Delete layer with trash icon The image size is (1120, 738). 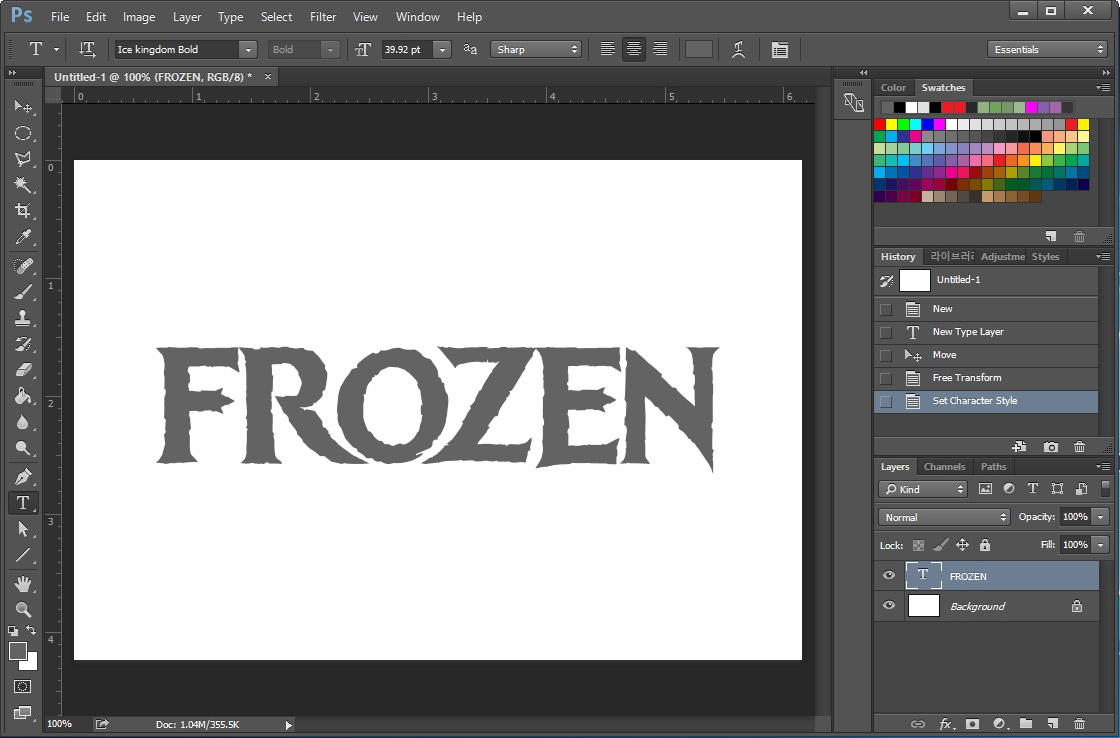[x=1079, y=724]
